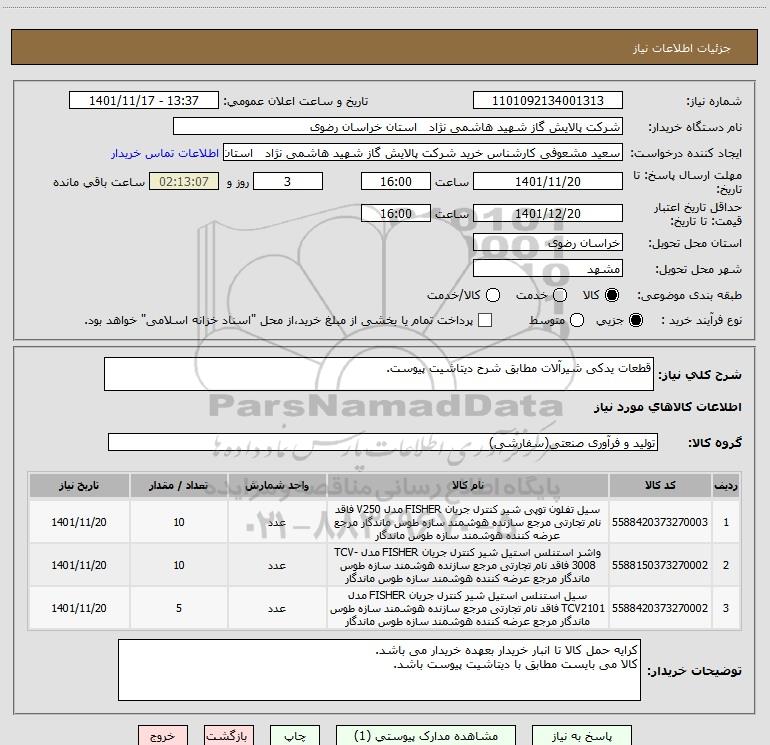This screenshot has height=745, width=770.
Task: Click the جزئیات اطلاعات نیاز header title
Action: [x=681, y=48]
